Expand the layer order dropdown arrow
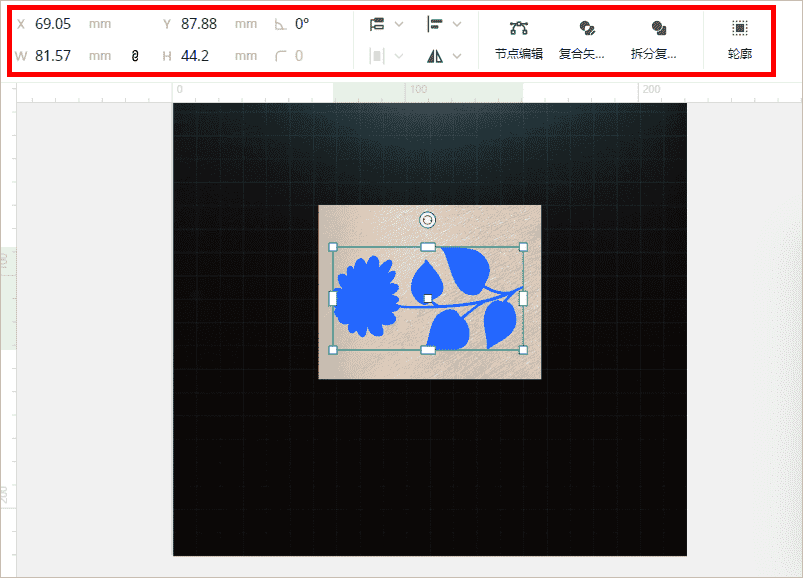 click(x=399, y=24)
